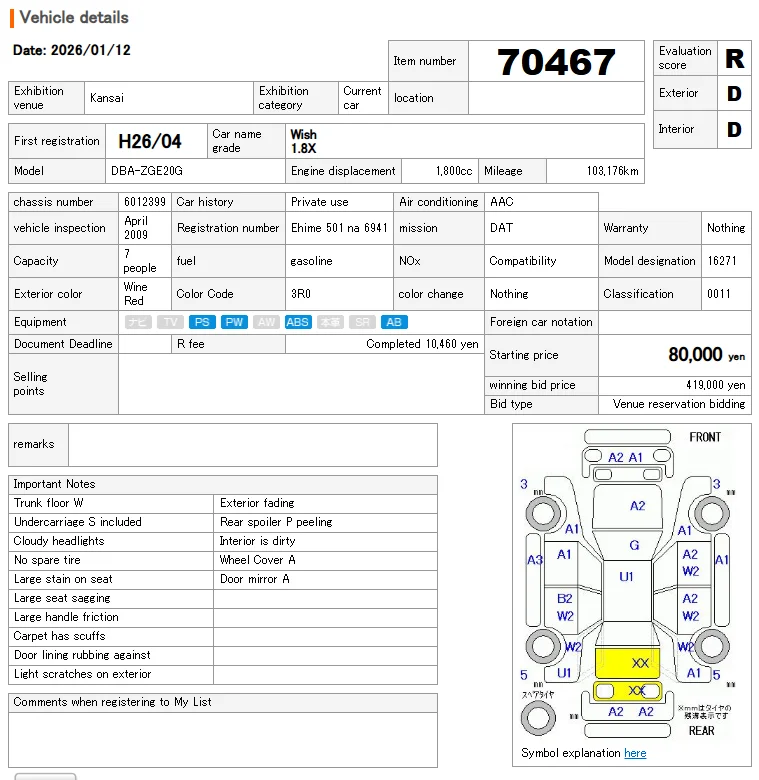The image size is (759, 780).
Task: Click the Interior grade D
Action: [734, 129]
